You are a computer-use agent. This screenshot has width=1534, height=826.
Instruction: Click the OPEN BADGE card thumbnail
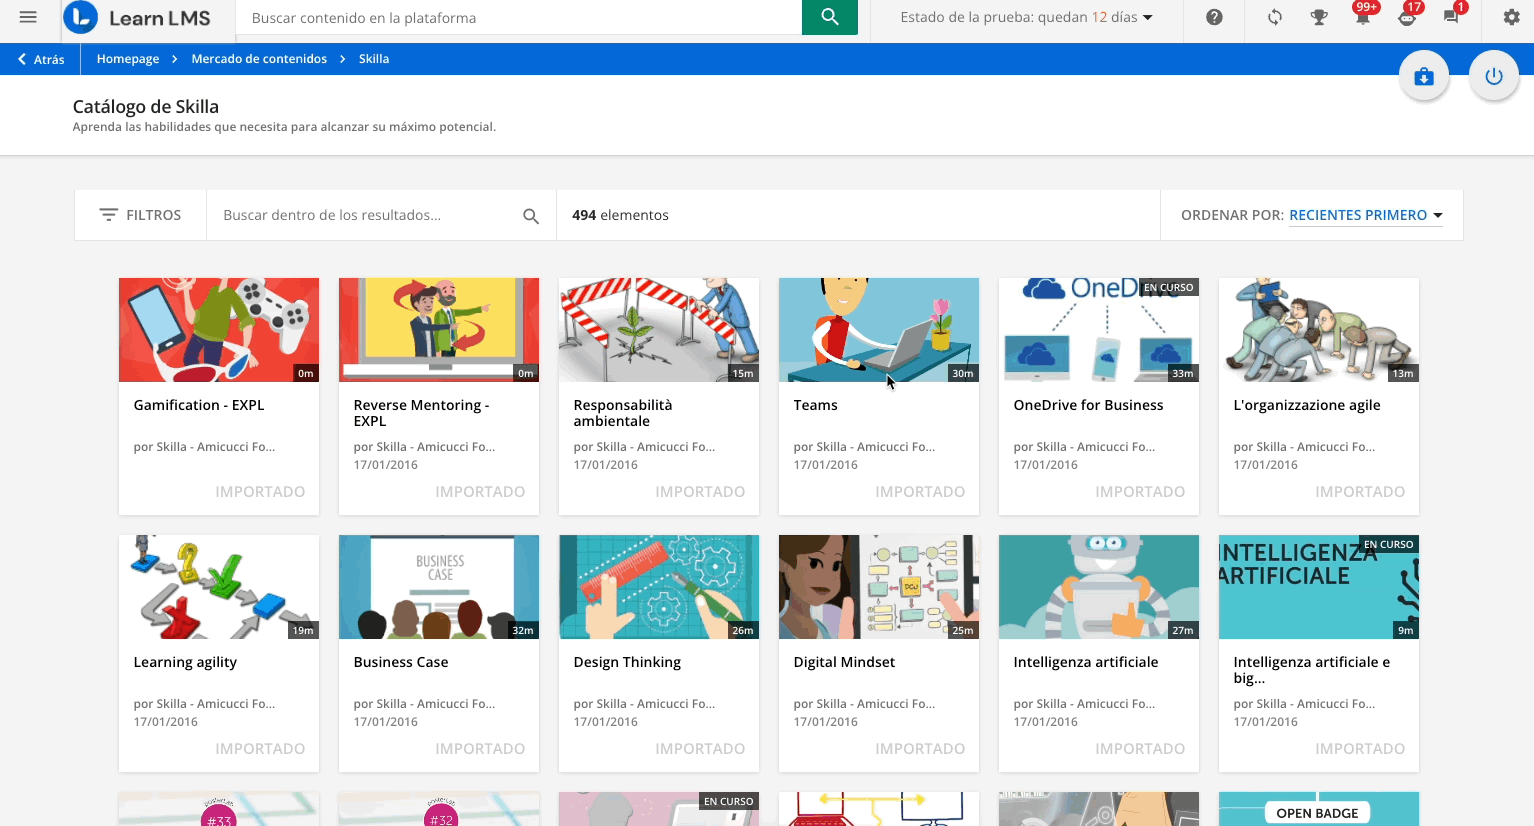(1319, 809)
